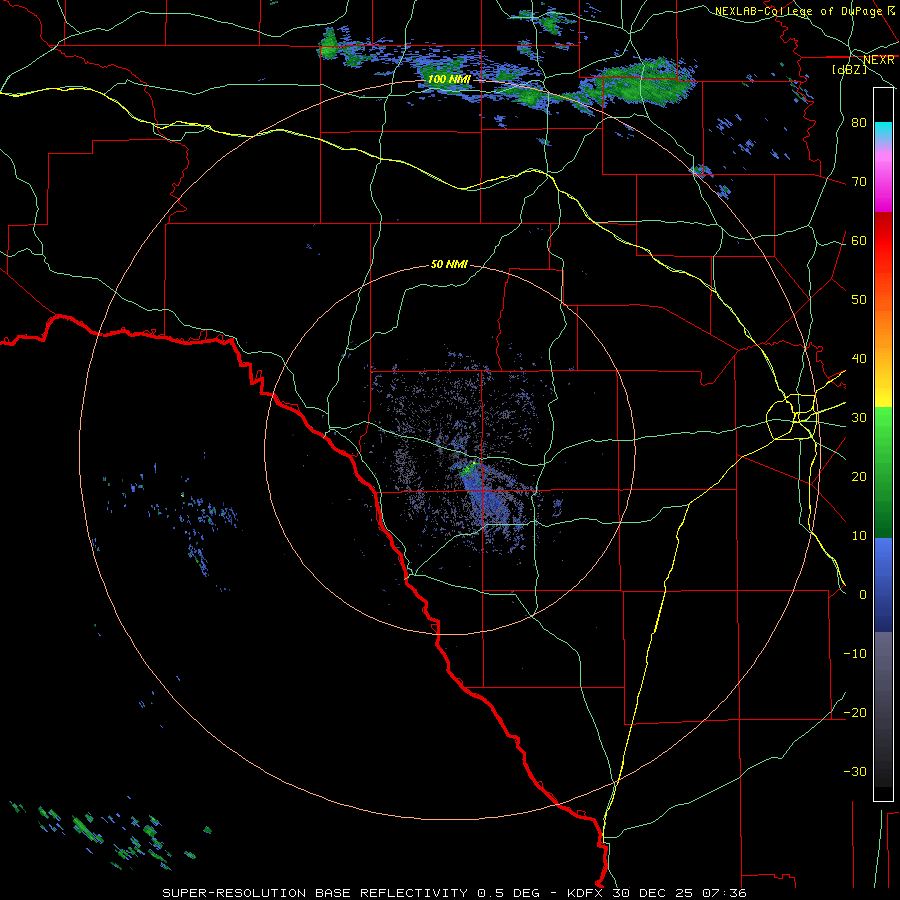Click the yellow highway loop around the eastern city
Screen dimensions: 900x900
tap(792, 417)
